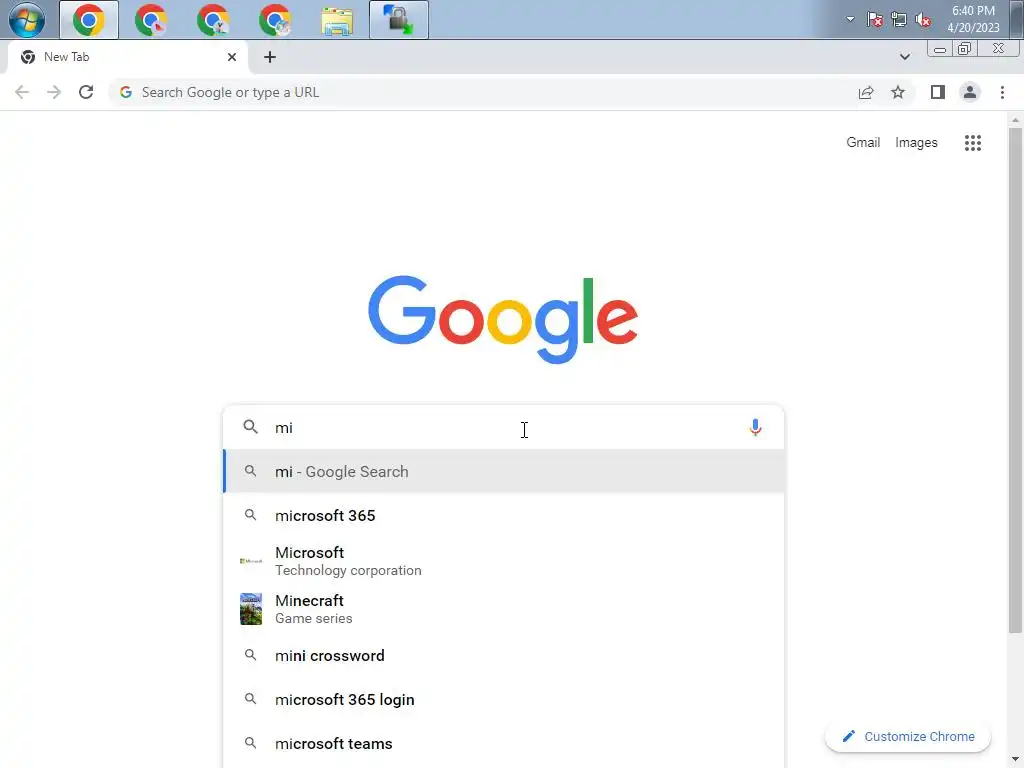The width and height of the screenshot is (1024, 768).
Task: Choose 'mini crossword' suggestion
Action: 504,656
